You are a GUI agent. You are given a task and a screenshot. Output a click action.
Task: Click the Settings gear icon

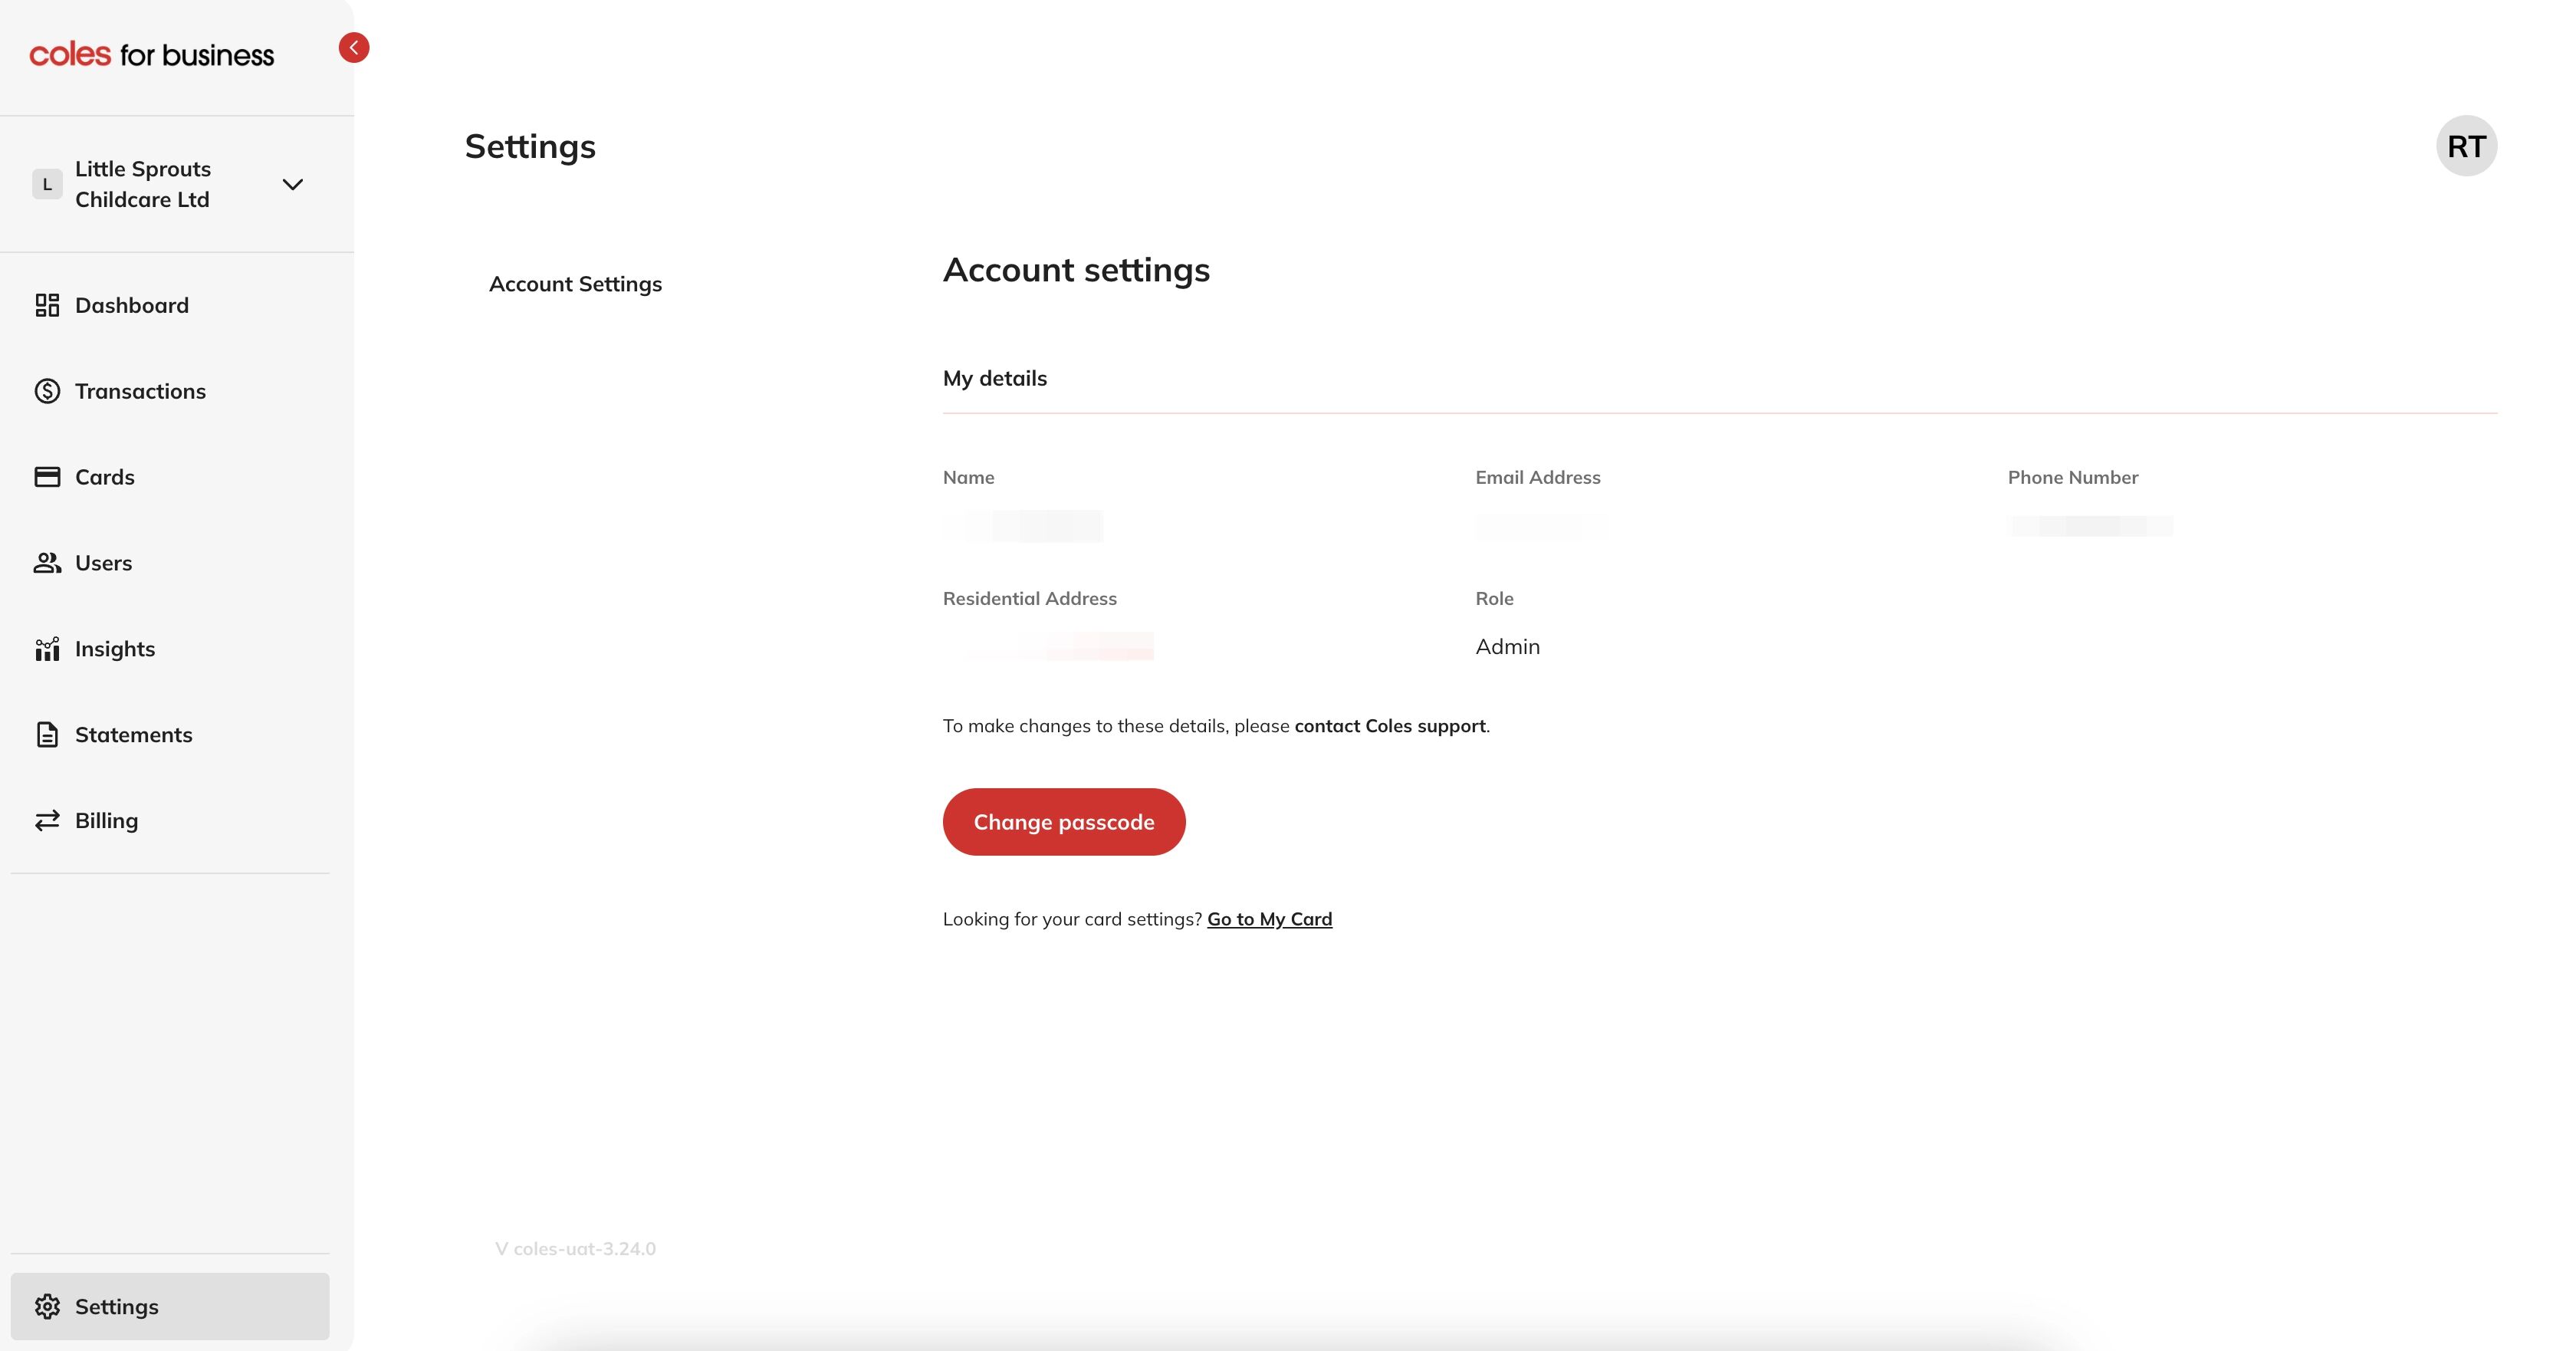click(48, 1306)
